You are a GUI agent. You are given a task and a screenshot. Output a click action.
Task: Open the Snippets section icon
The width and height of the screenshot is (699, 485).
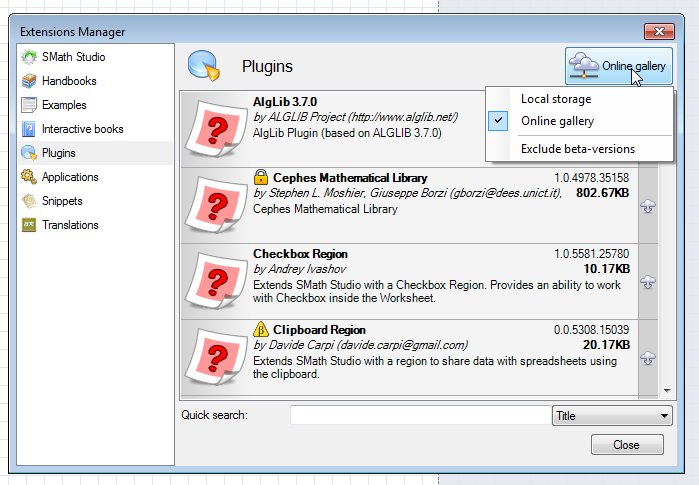click(x=29, y=201)
